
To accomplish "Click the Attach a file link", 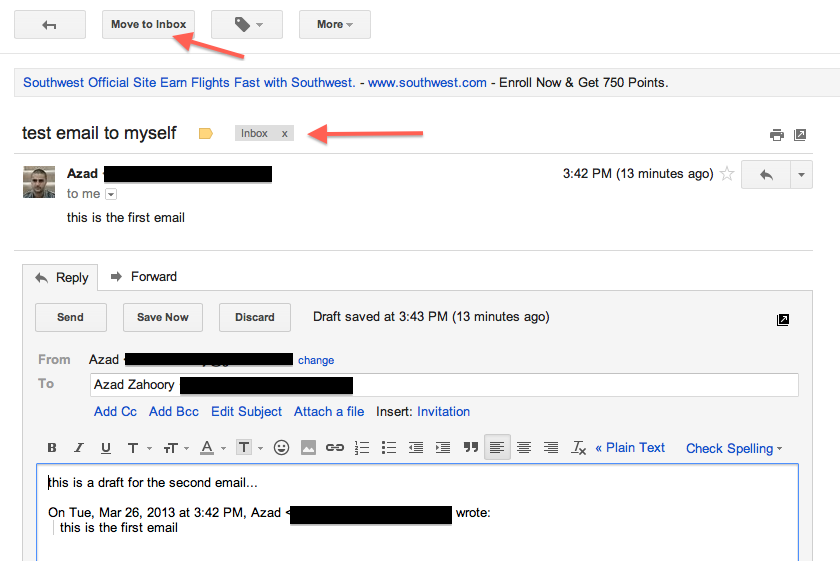I will click(x=329, y=411).
